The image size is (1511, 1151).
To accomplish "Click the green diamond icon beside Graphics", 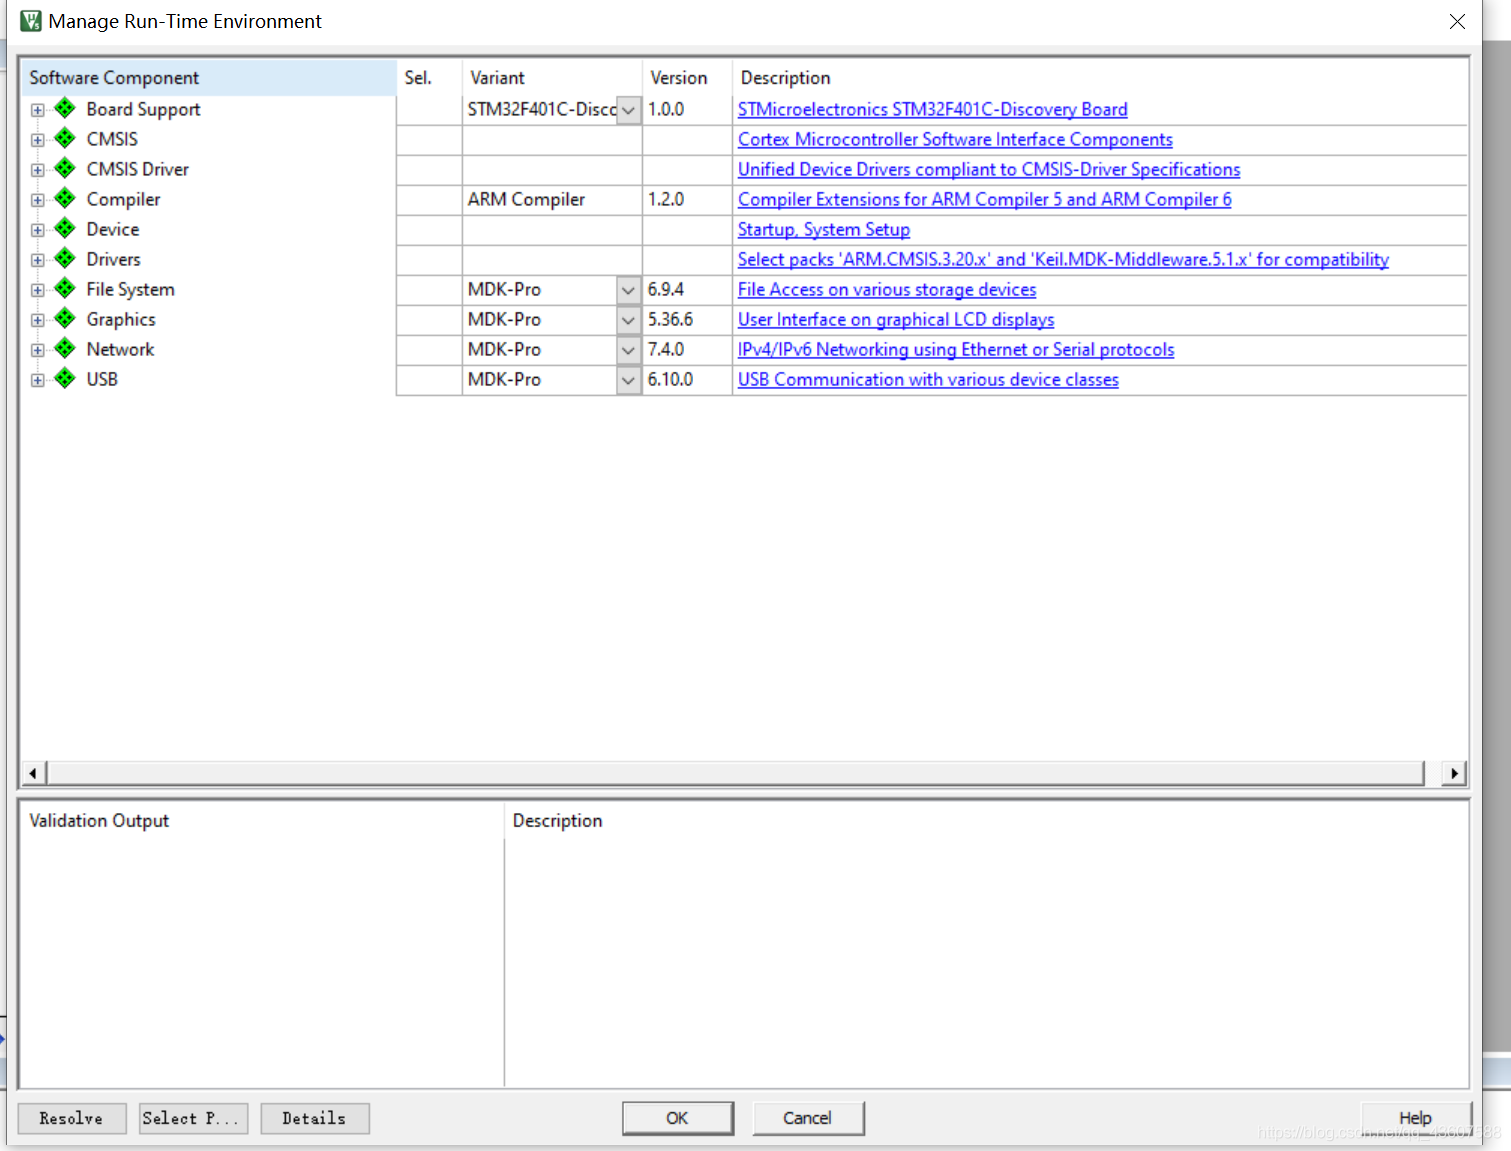I will pyautogui.click(x=65, y=318).
